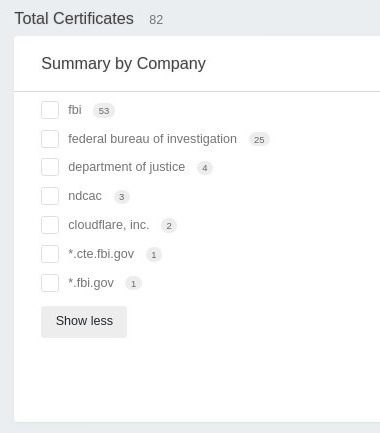Tick the federal bureau of investigation checkbox
The image size is (380, 433).
coord(50,139)
